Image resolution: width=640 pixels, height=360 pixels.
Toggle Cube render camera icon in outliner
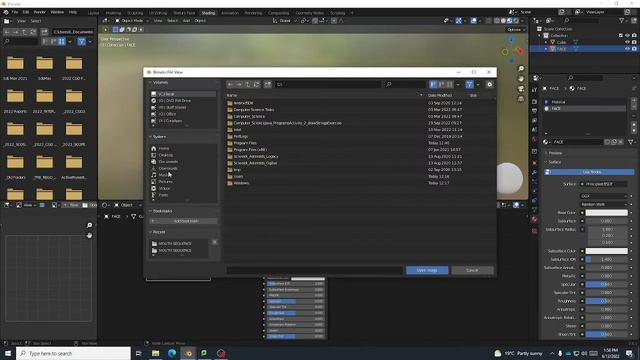click(634, 42)
